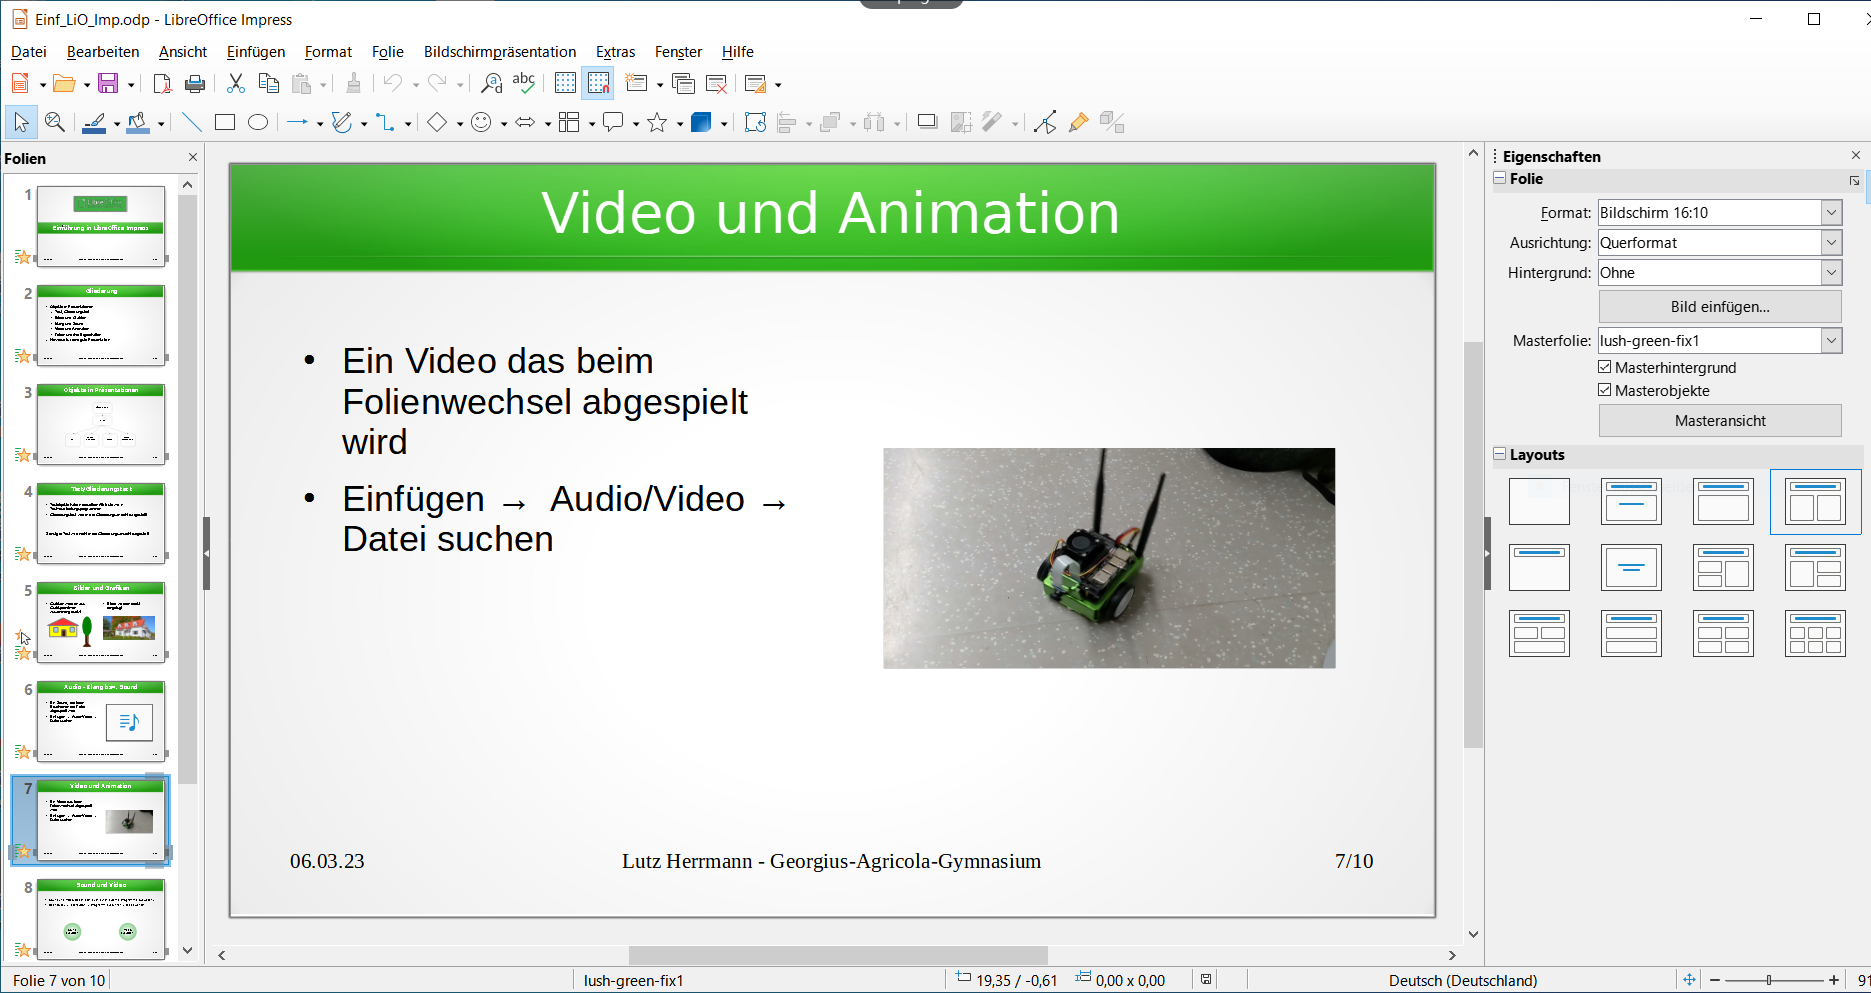Image resolution: width=1871 pixels, height=993 pixels.
Task: Collapse the Layouts section
Action: (x=1500, y=455)
